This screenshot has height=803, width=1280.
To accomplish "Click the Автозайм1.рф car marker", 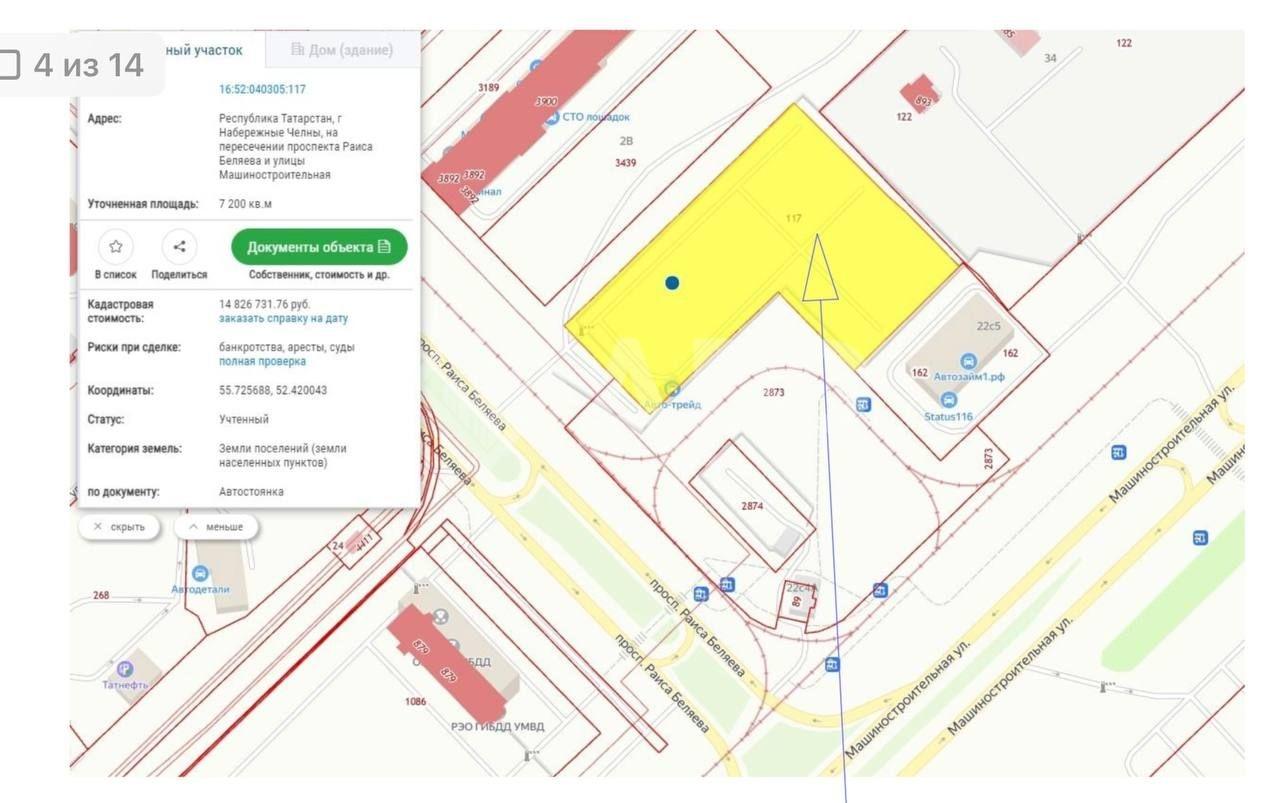I will pyautogui.click(x=968, y=361).
